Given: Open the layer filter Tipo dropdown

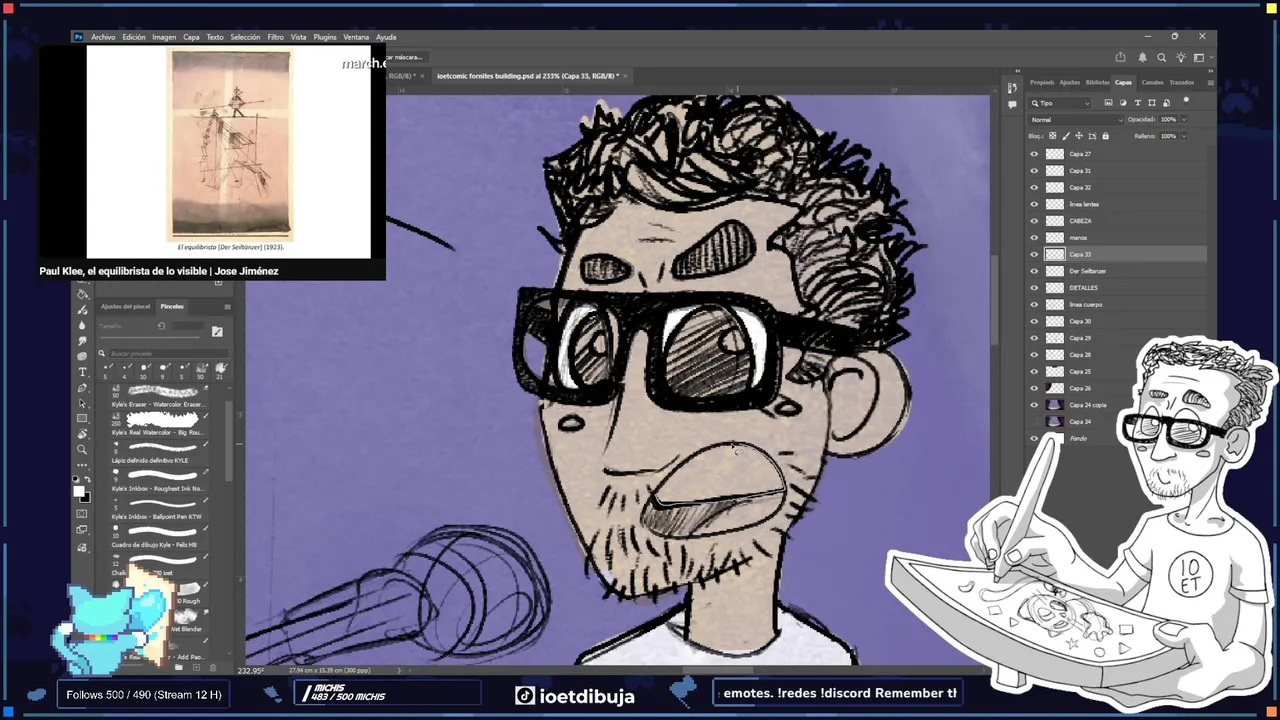Looking at the screenshot, I should pyautogui.click(x=1059, y=103).
